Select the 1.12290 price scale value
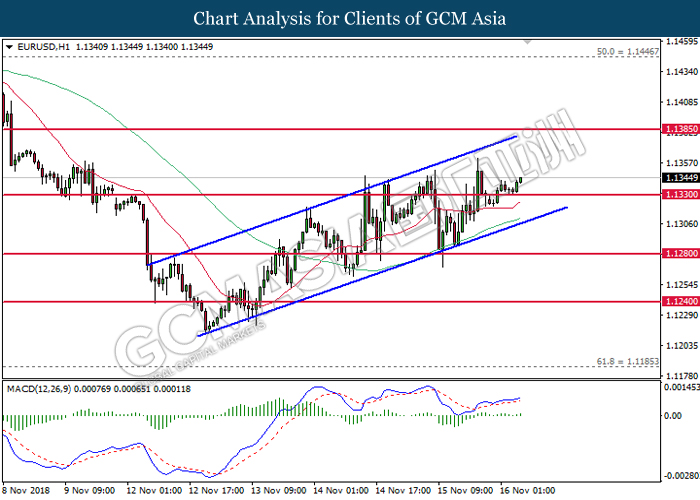 click(682, 315)
